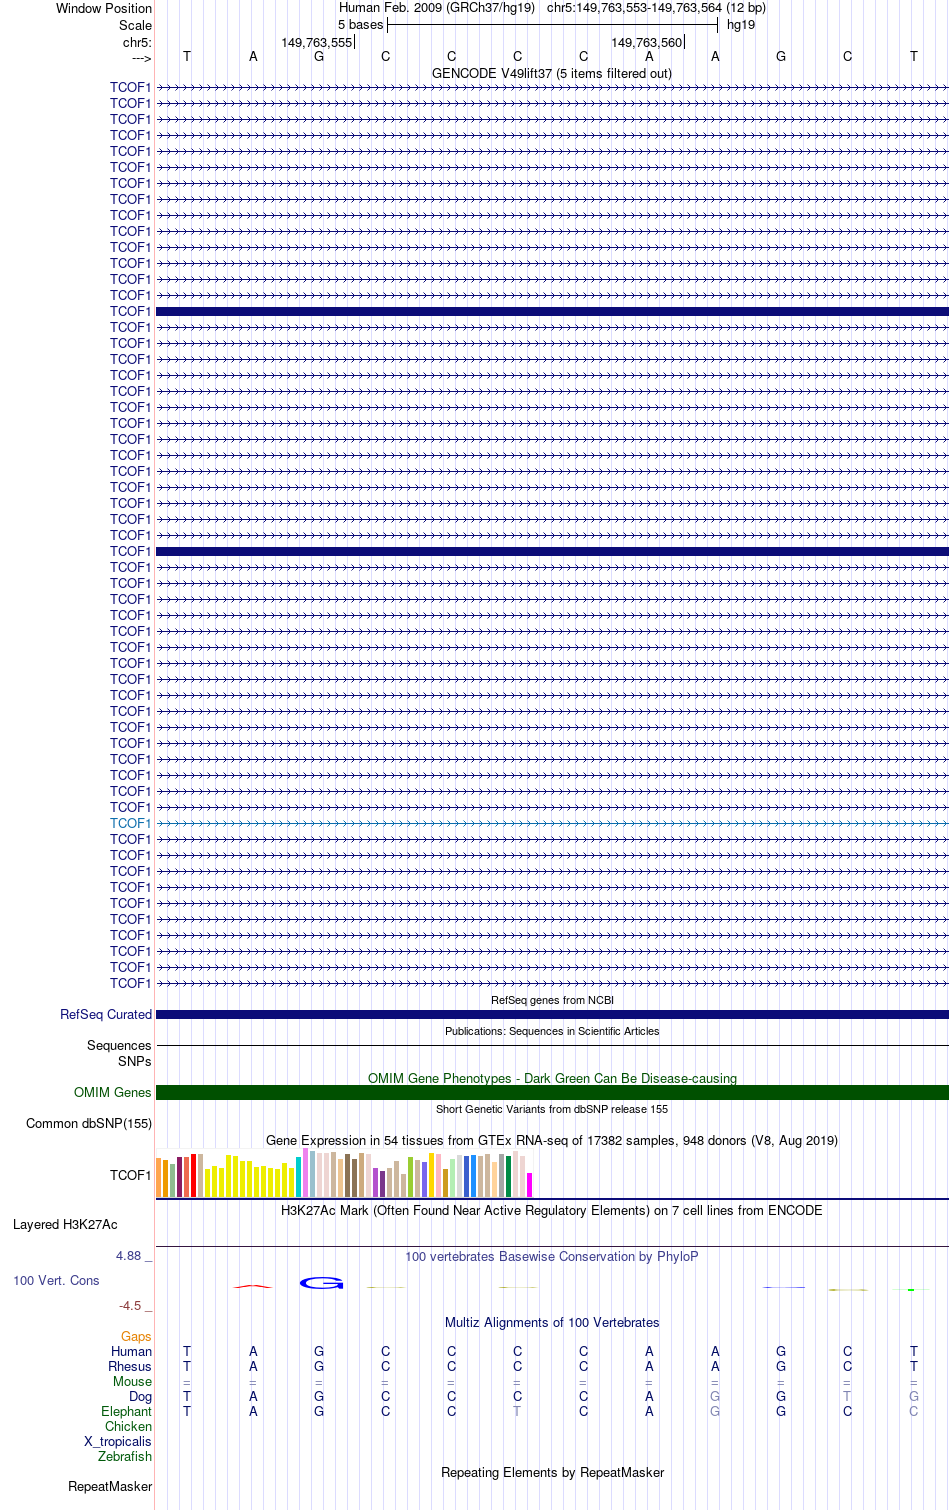Click the X_tropicalis species label
This screenshot has height=1510, width=950.
pyautogui.click(x=118, y=1441)
